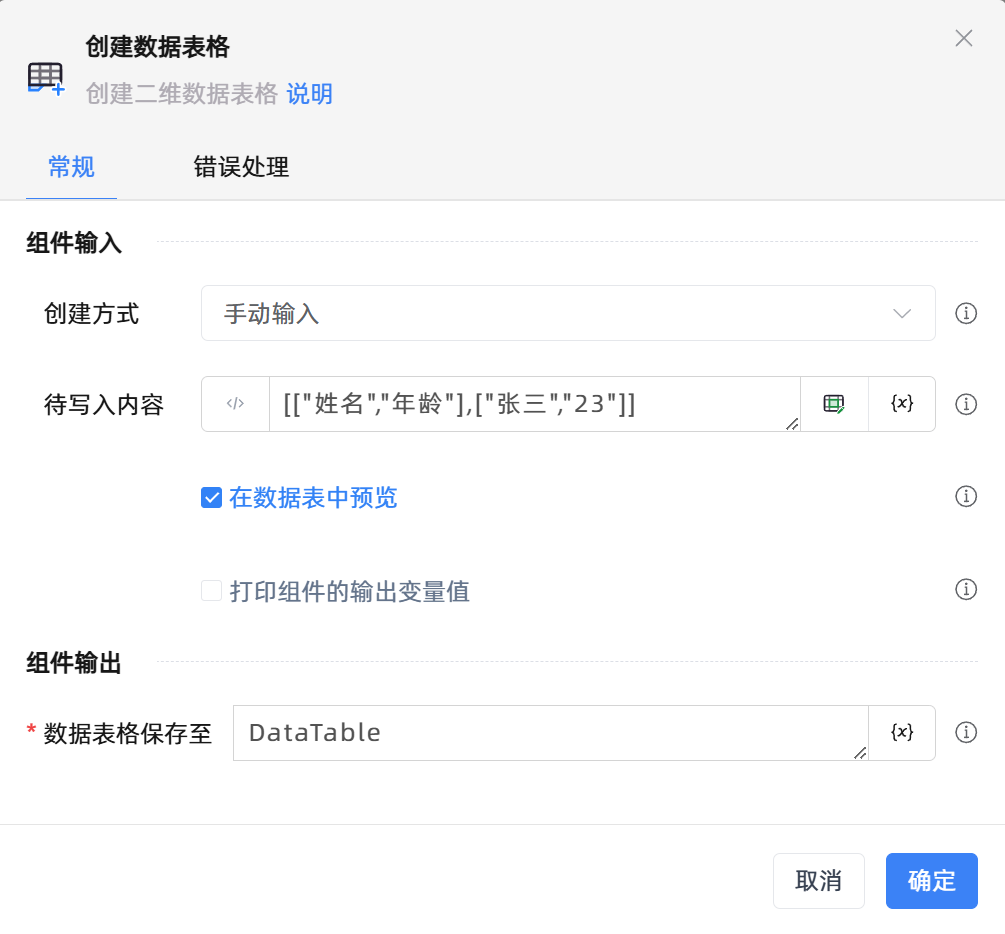
Task: Click resize handle of DataTable field
Action: [x=860, y=753]
